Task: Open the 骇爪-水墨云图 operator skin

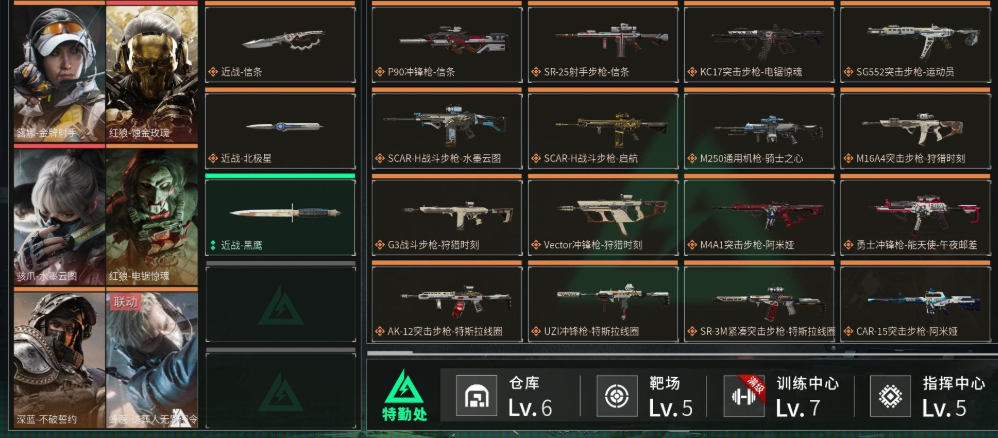Action: pyautogui.click(x=59, y=216)
